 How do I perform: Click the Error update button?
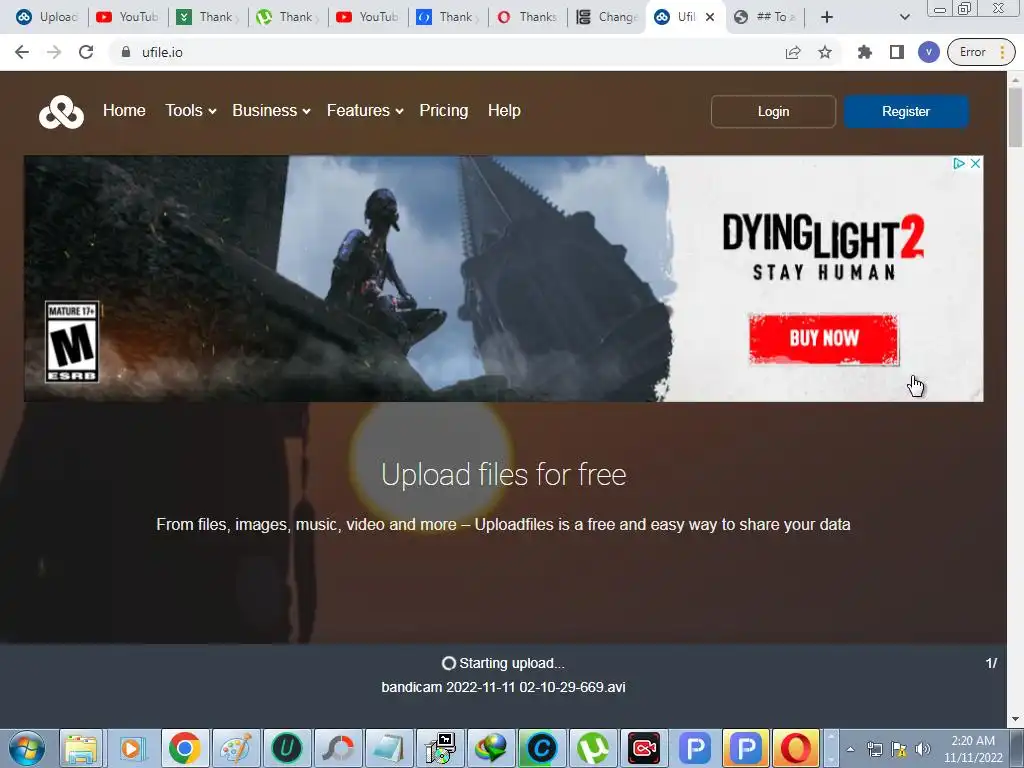(x=981, y=52)
